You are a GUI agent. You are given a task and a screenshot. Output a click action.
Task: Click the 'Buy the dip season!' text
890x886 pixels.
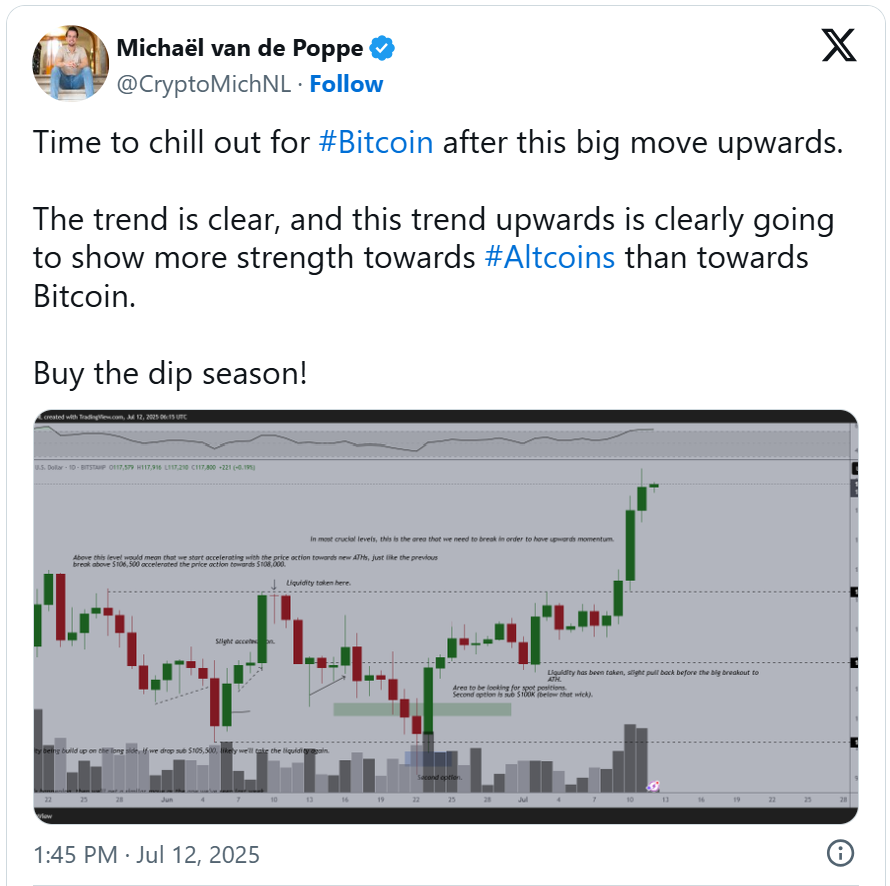click(170, 373)
